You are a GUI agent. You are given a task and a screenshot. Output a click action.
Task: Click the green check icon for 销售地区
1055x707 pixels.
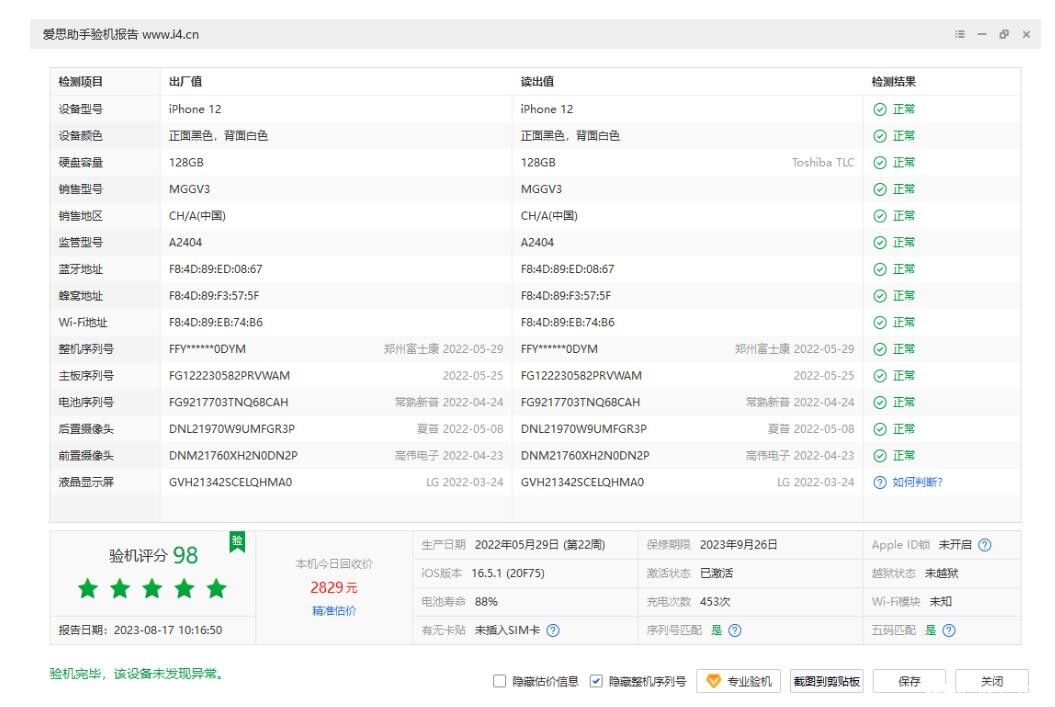click(x=879, y=216)
